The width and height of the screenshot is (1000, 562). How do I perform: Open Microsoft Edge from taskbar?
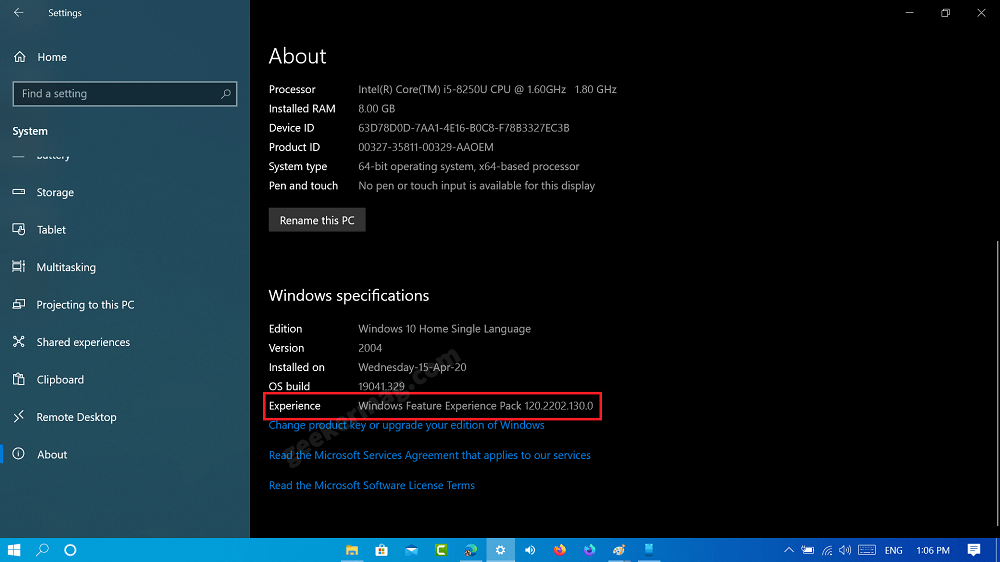471,550
